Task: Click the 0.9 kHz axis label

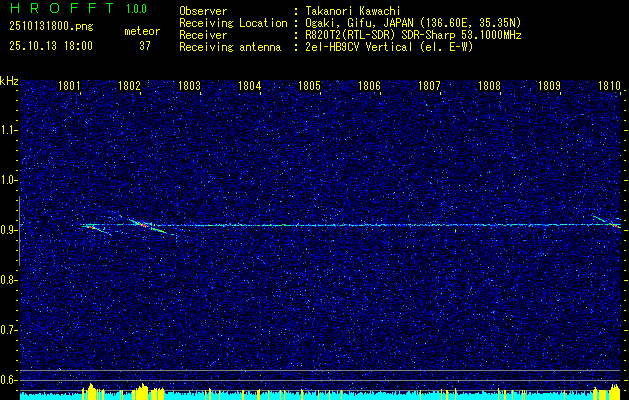Action: point(9,230)
